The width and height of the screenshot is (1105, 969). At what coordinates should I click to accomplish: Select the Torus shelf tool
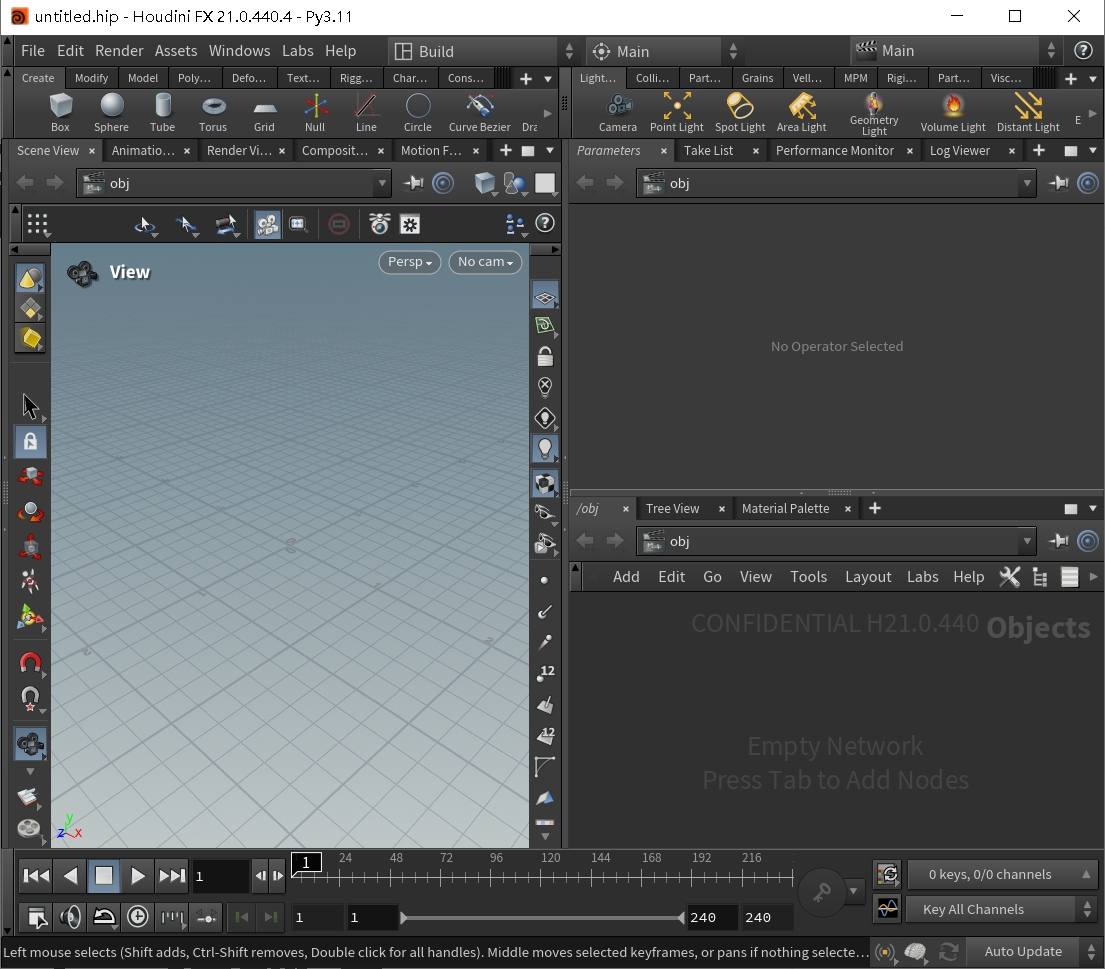click(213, 111)
